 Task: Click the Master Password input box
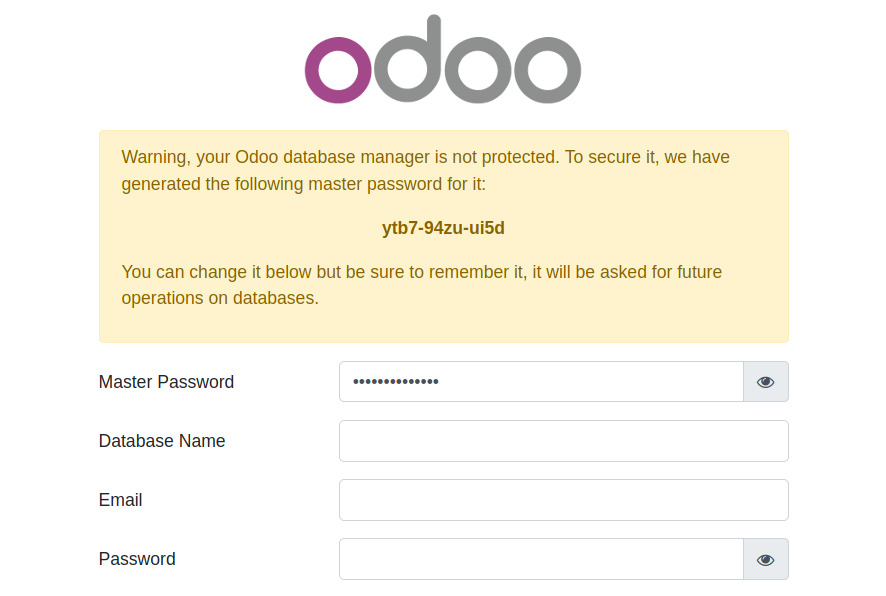[540, 381]
